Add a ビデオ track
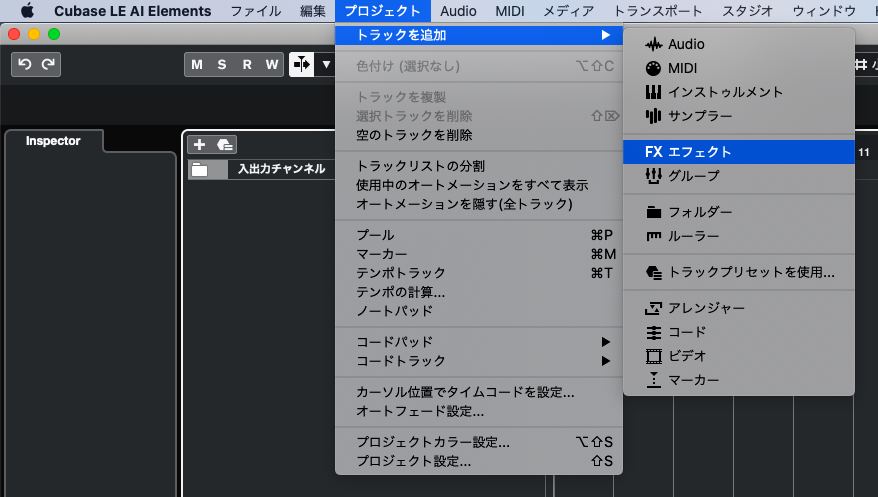This screenshot has width=878, height=497. pos(739,356)
